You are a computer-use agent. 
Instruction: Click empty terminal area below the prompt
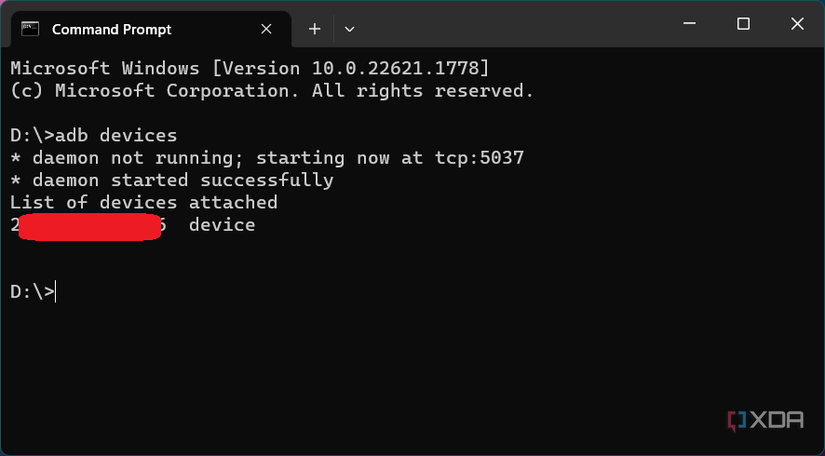[410, 368]
